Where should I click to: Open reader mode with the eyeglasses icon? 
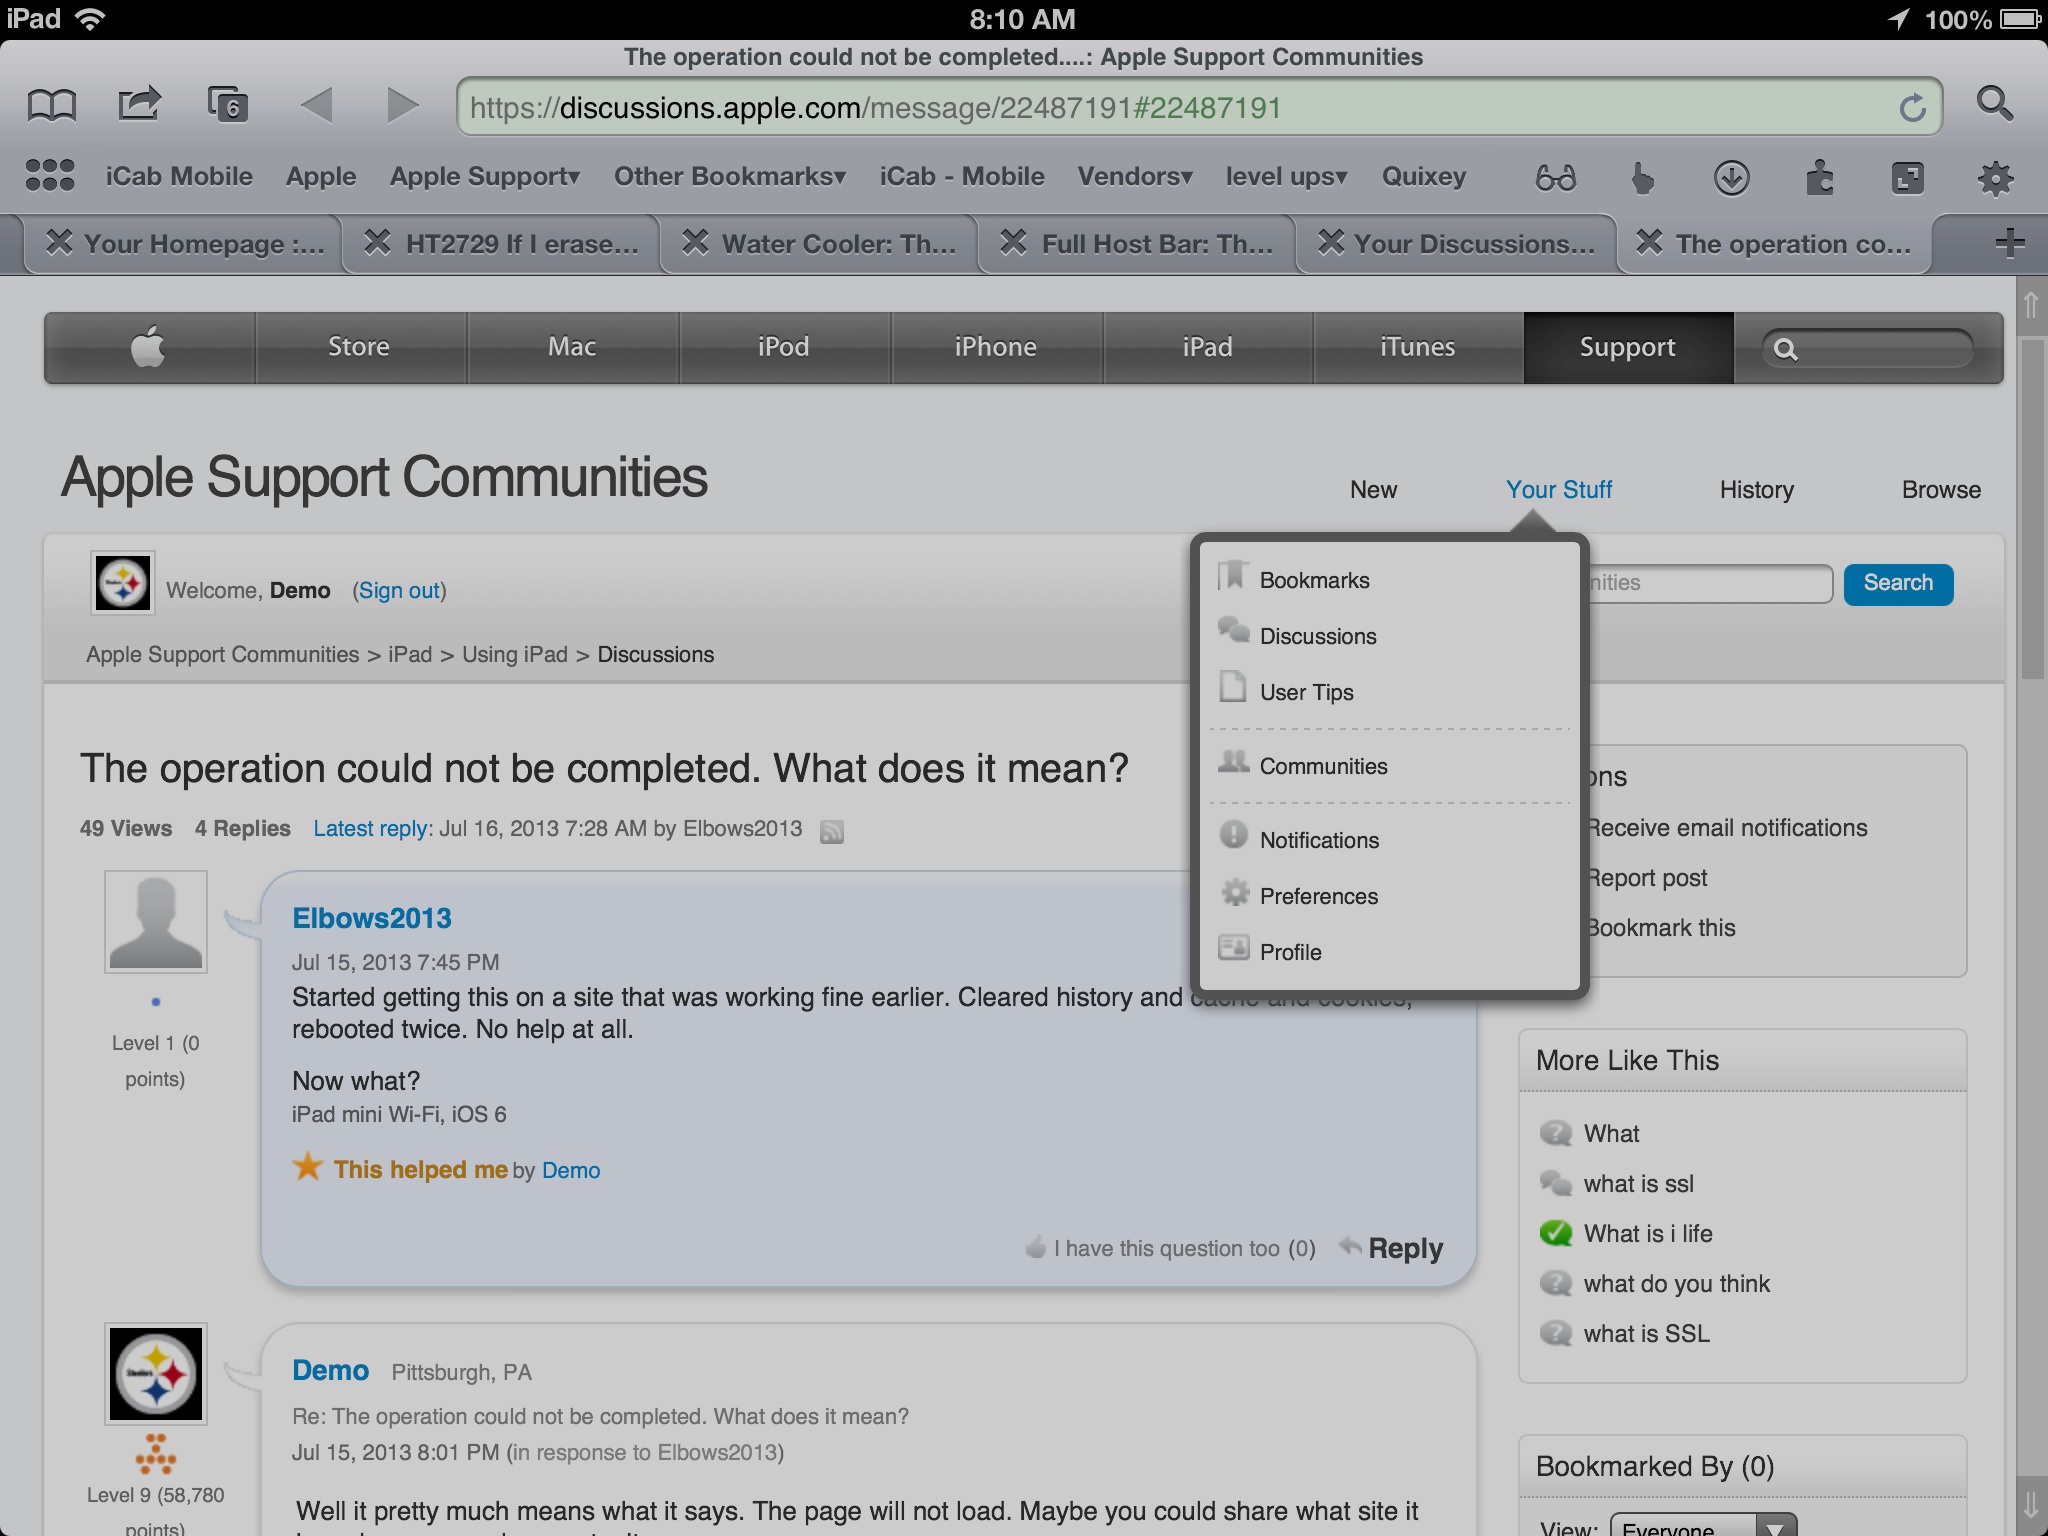(x=1557, y=178)
